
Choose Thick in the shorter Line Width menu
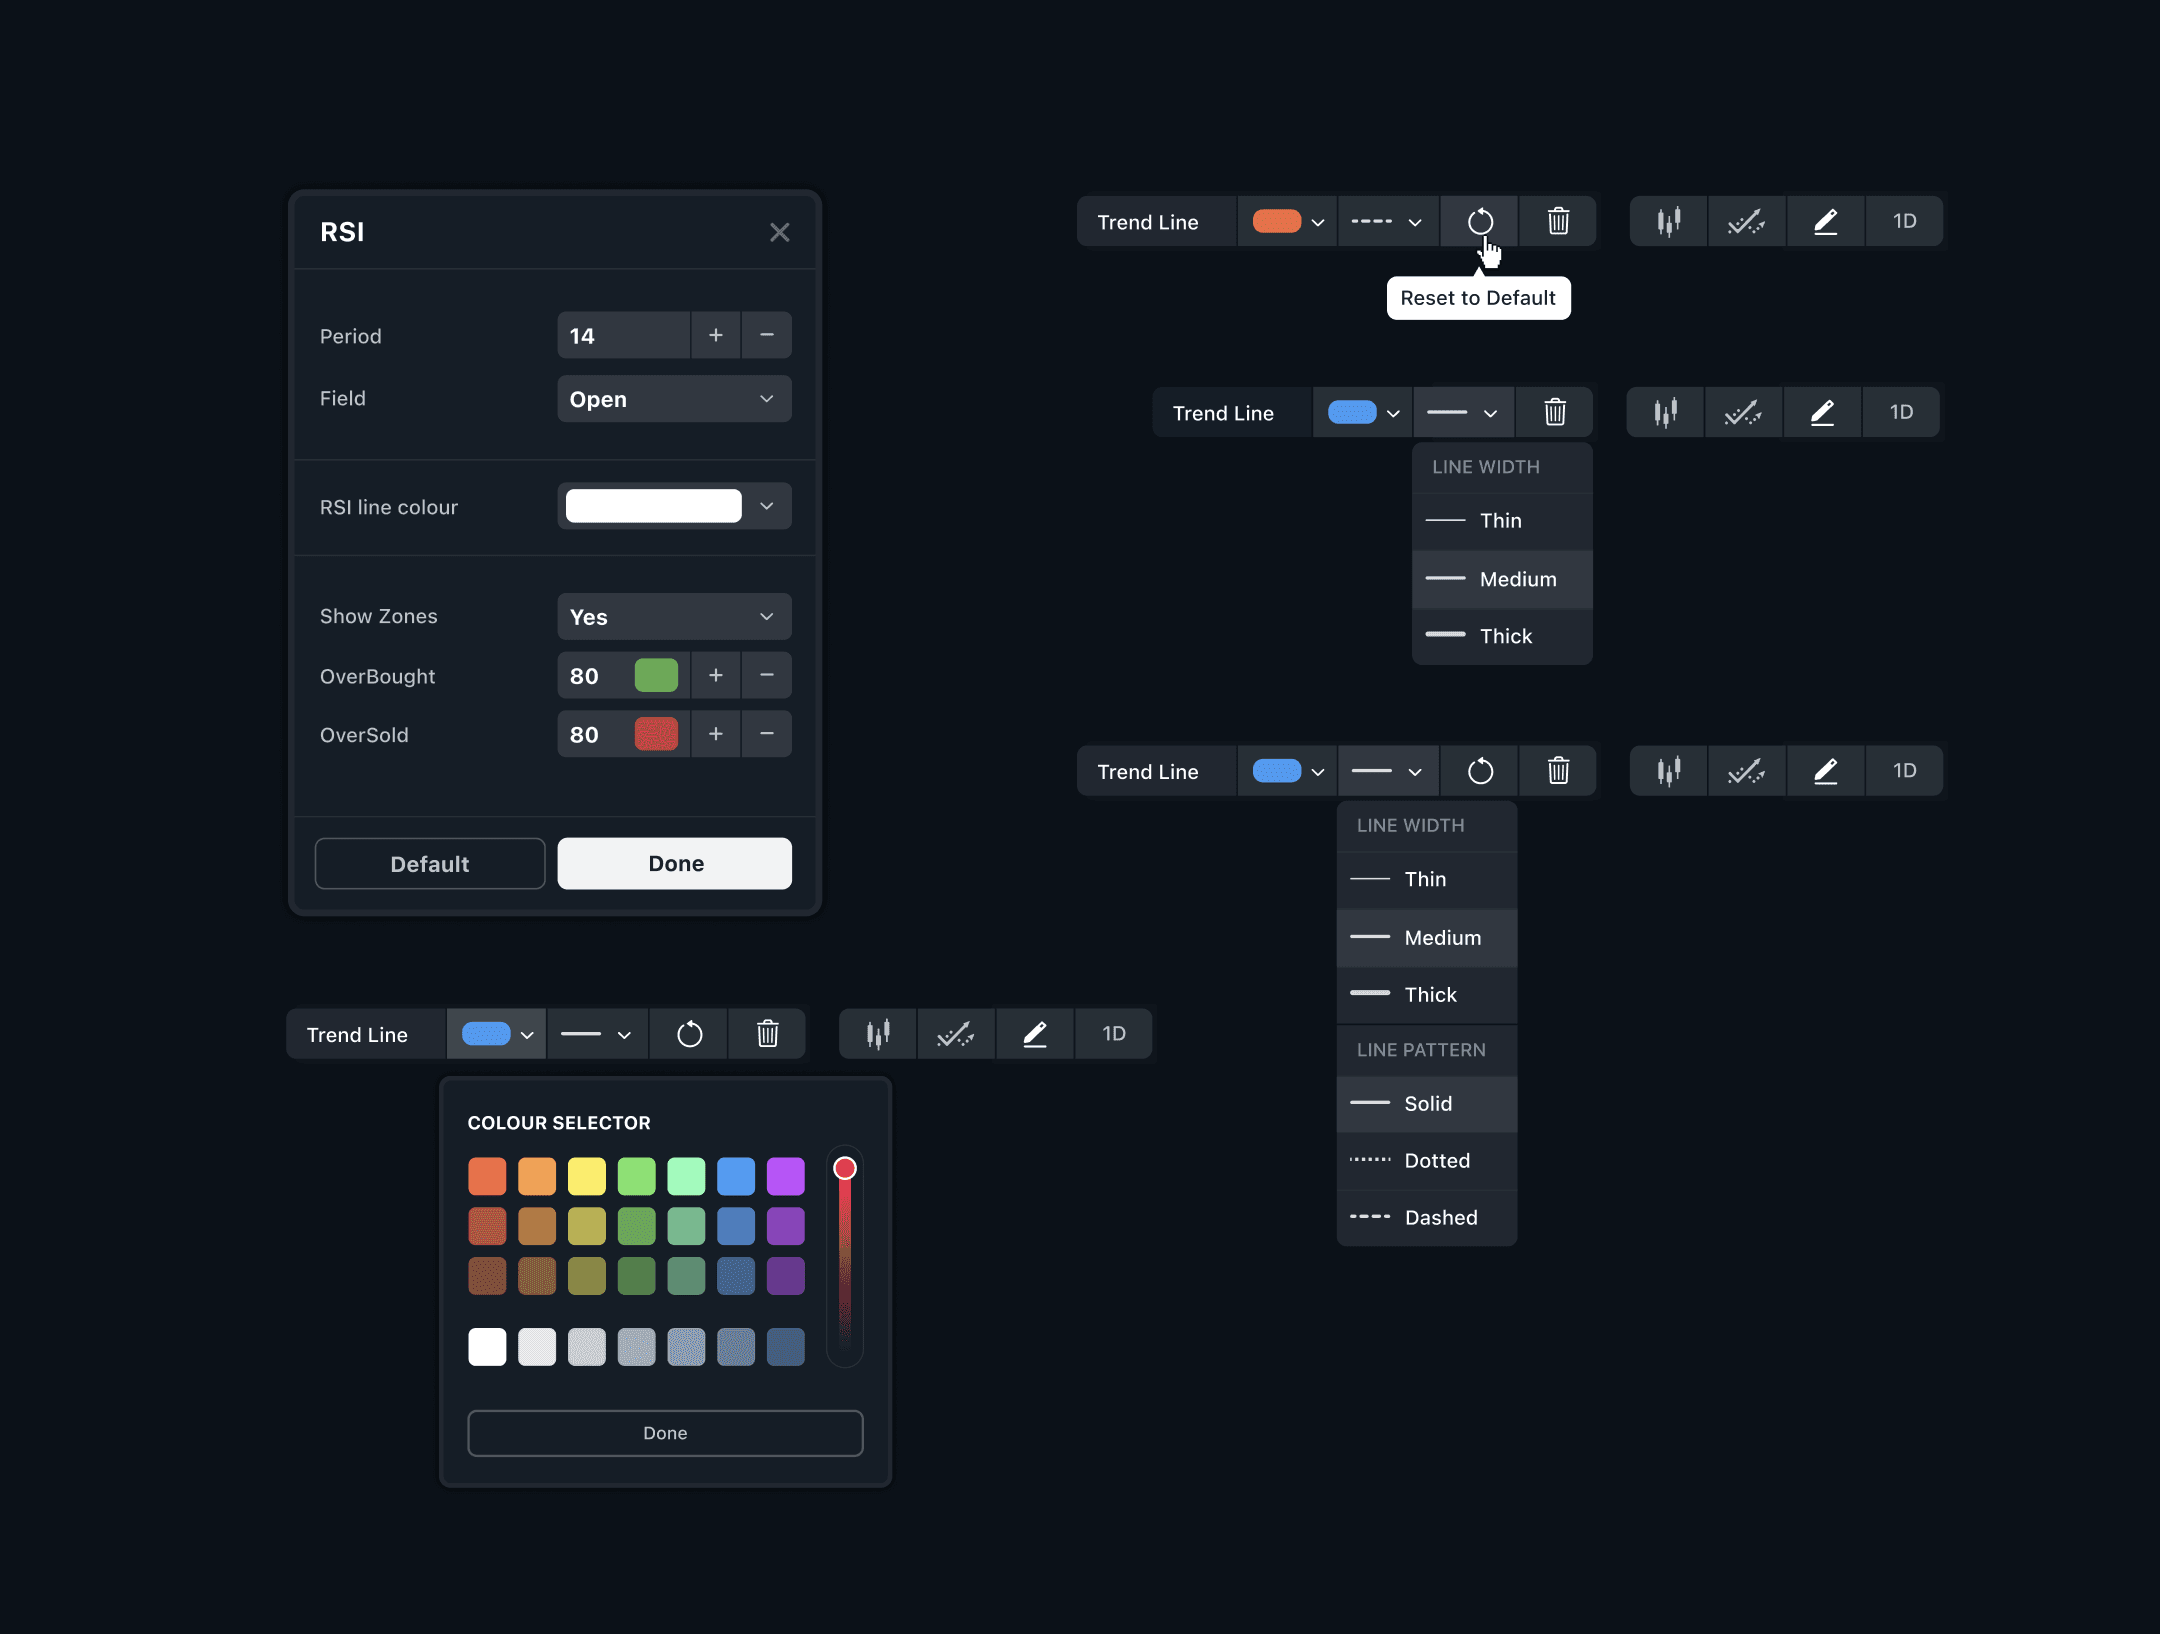1502,636
